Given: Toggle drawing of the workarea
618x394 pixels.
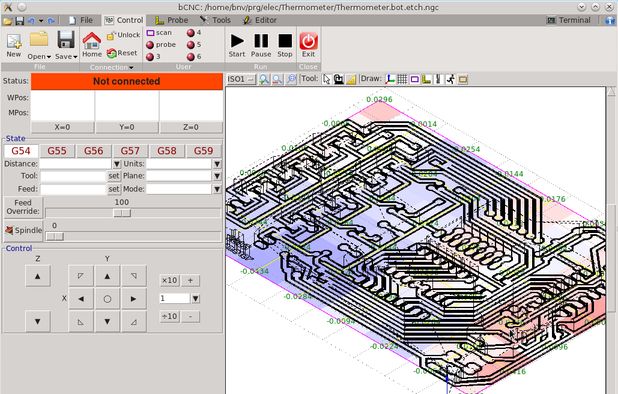Looking at the screenshot, I should pos(463,79).
